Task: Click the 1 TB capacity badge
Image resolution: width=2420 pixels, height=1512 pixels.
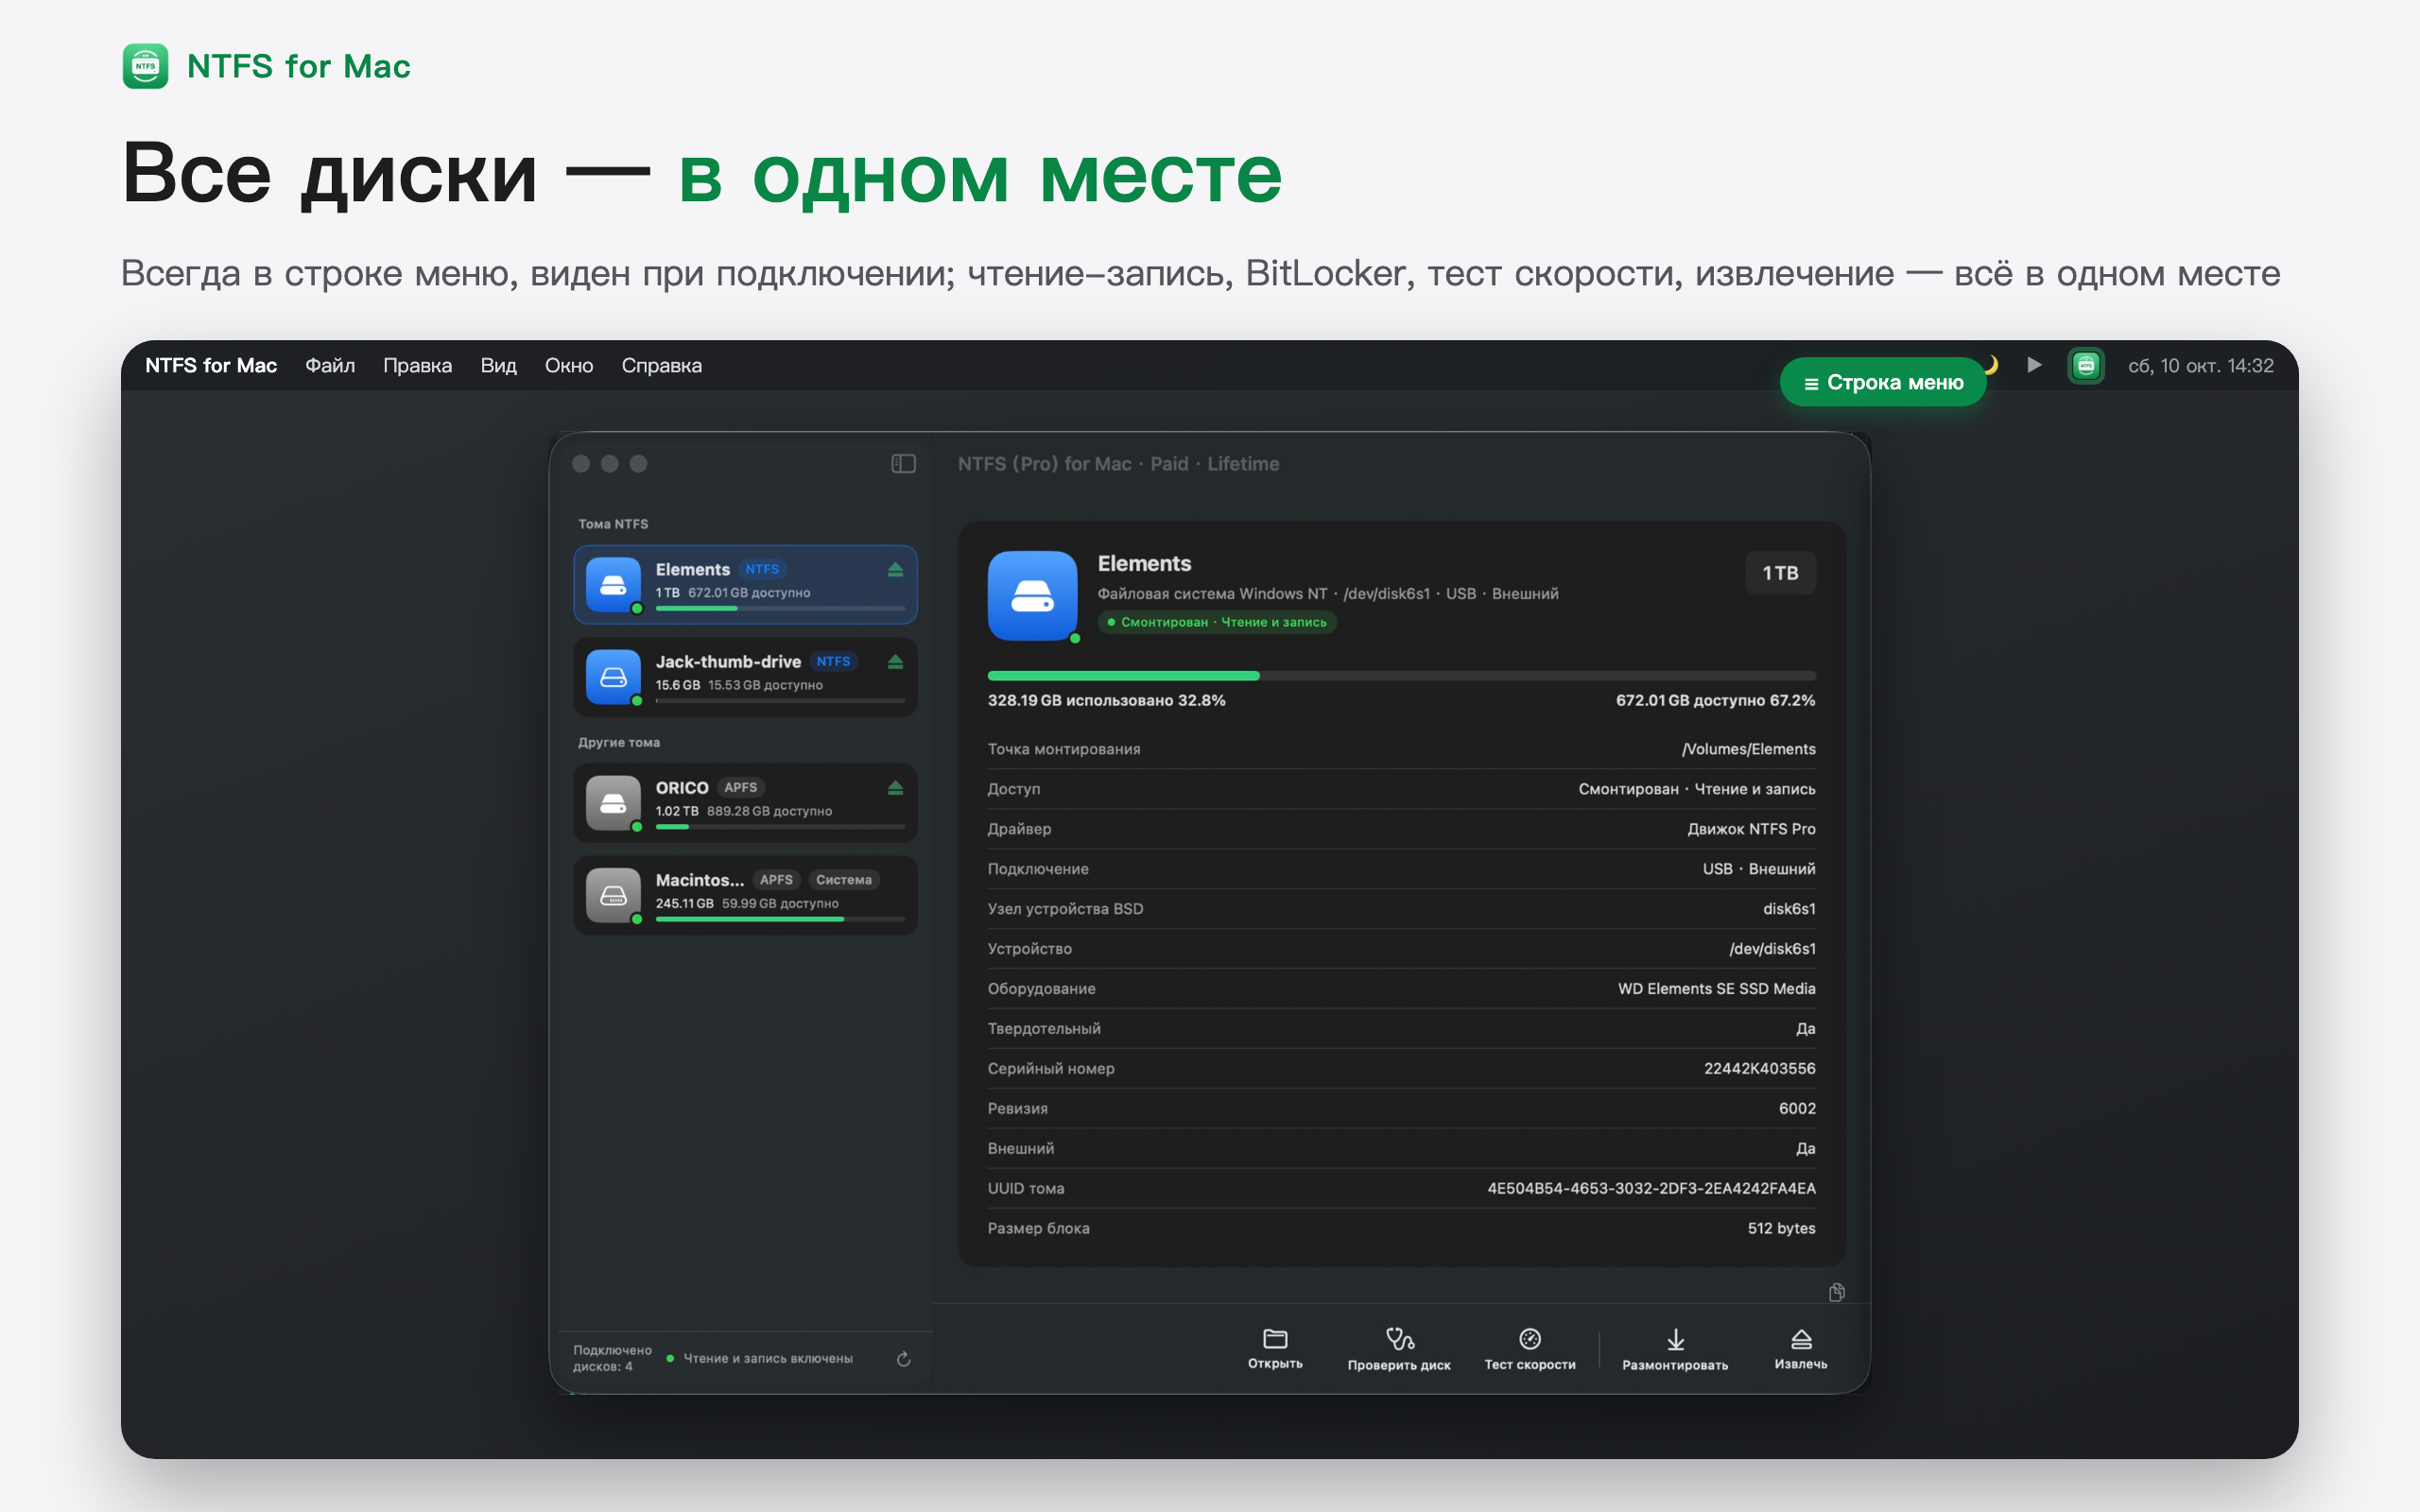Action: [1780, 573]
